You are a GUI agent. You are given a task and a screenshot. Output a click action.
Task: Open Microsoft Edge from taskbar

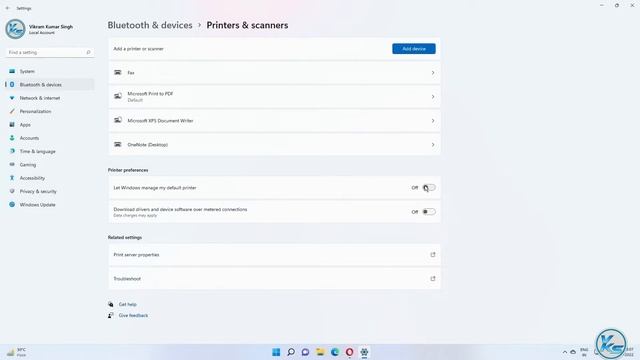pyautogui.click(x=335, y=352)
